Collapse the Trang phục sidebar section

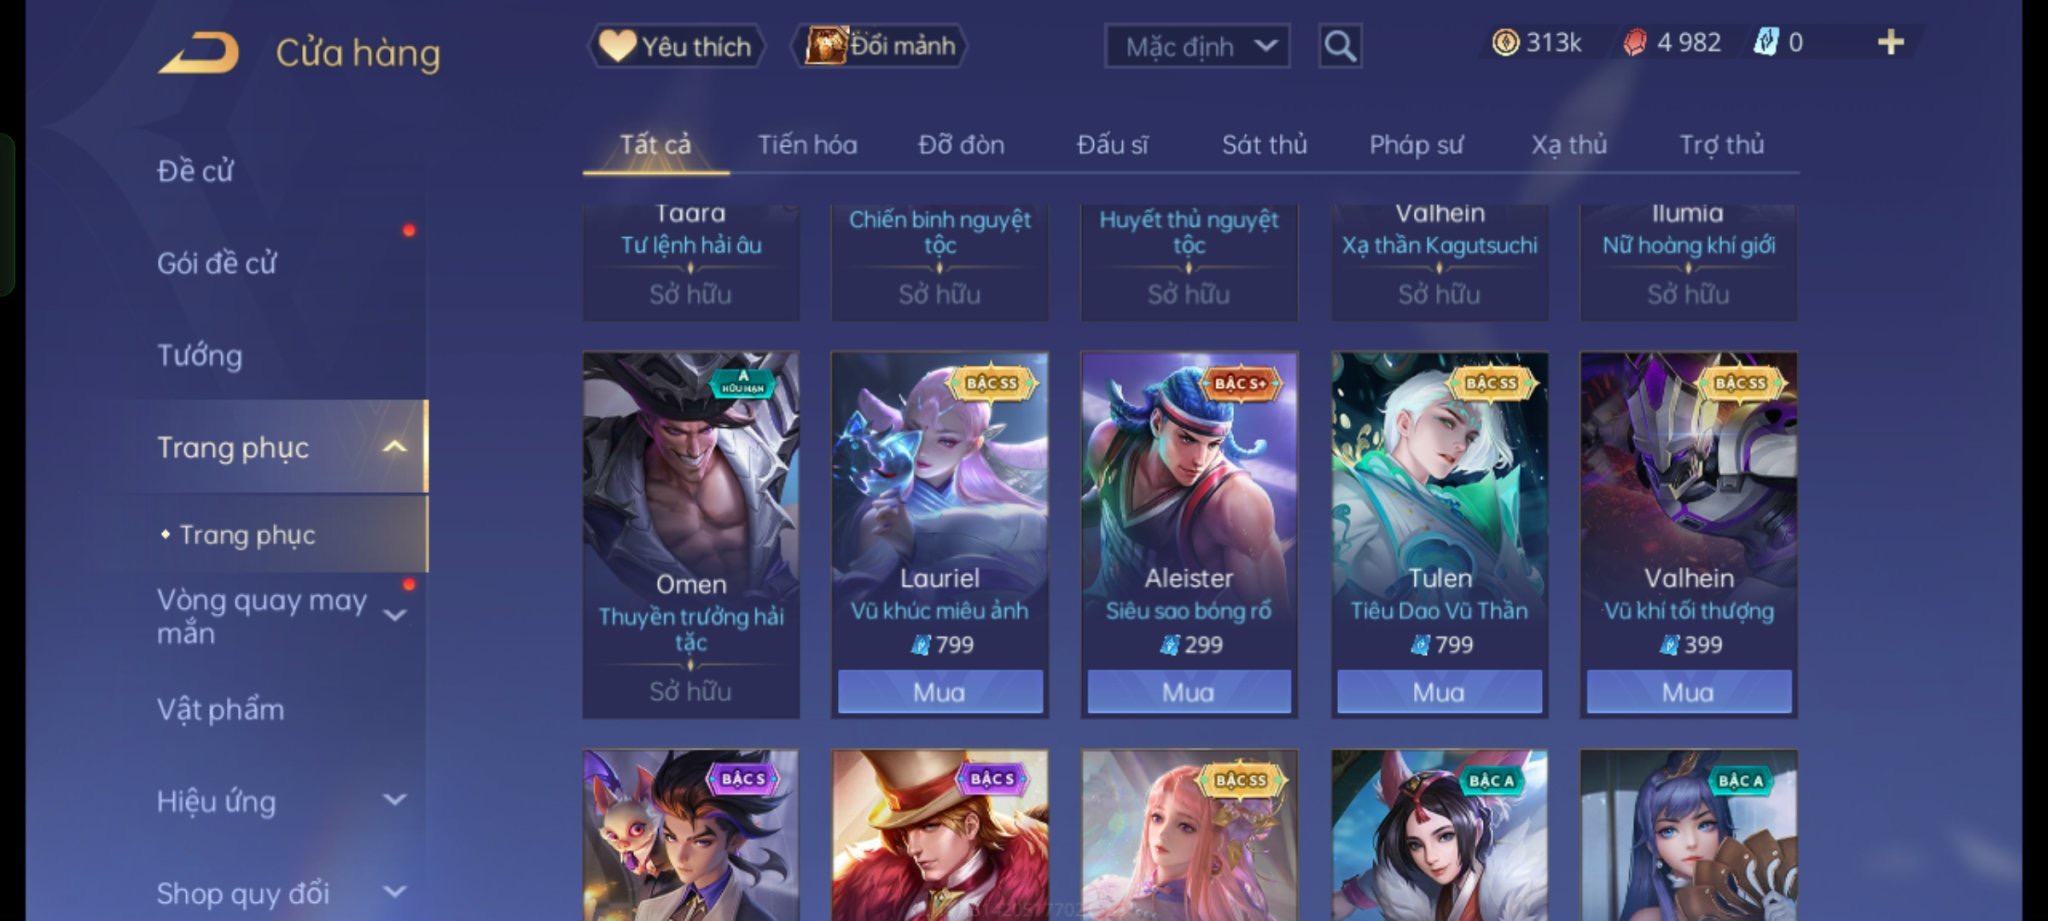(395, 447)
